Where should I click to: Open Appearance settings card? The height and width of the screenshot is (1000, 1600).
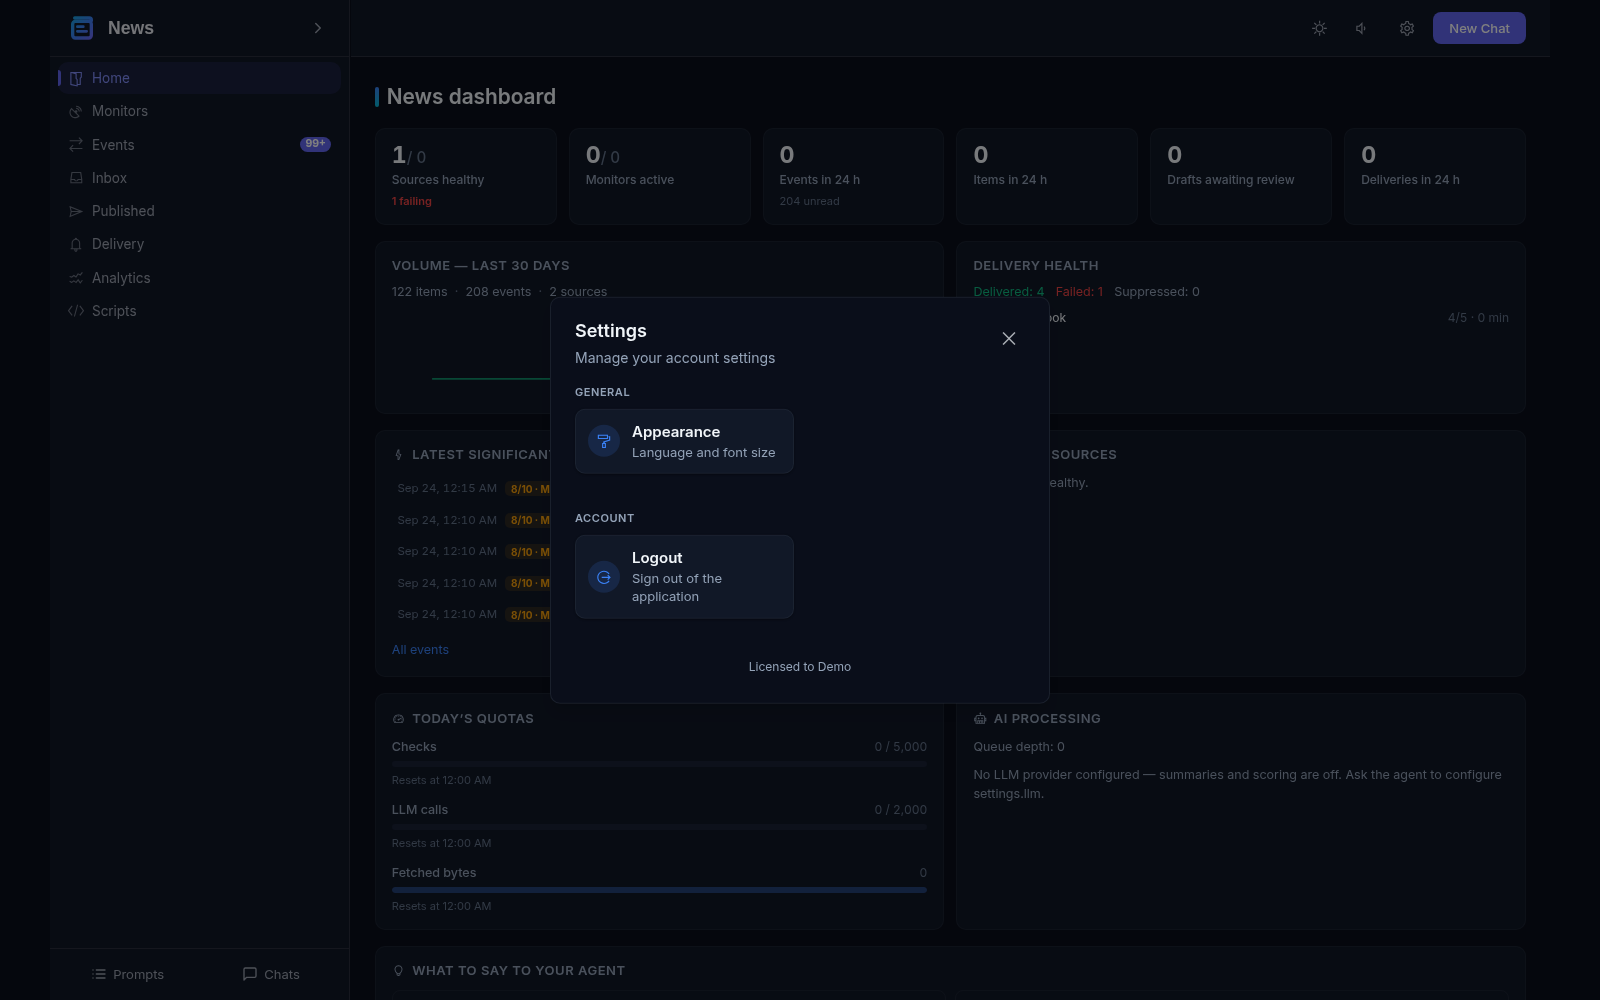[684, 441]
